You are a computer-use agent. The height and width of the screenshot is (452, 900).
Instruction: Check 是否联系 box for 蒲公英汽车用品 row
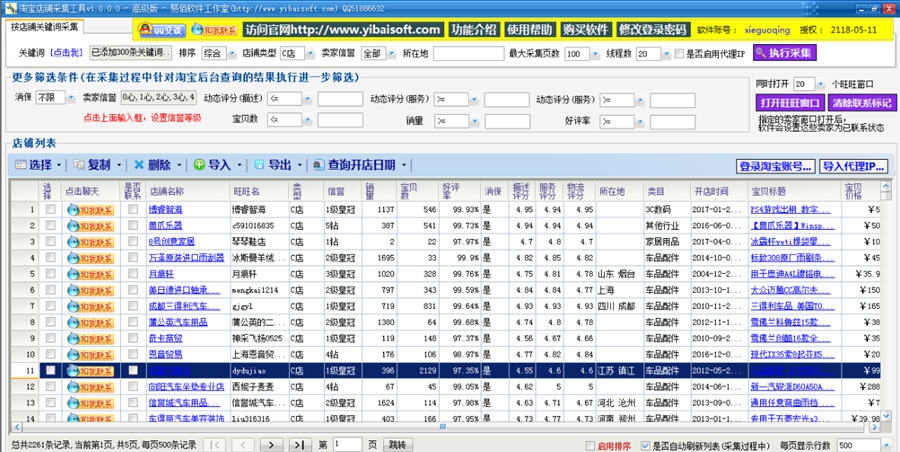pos(133,322)
